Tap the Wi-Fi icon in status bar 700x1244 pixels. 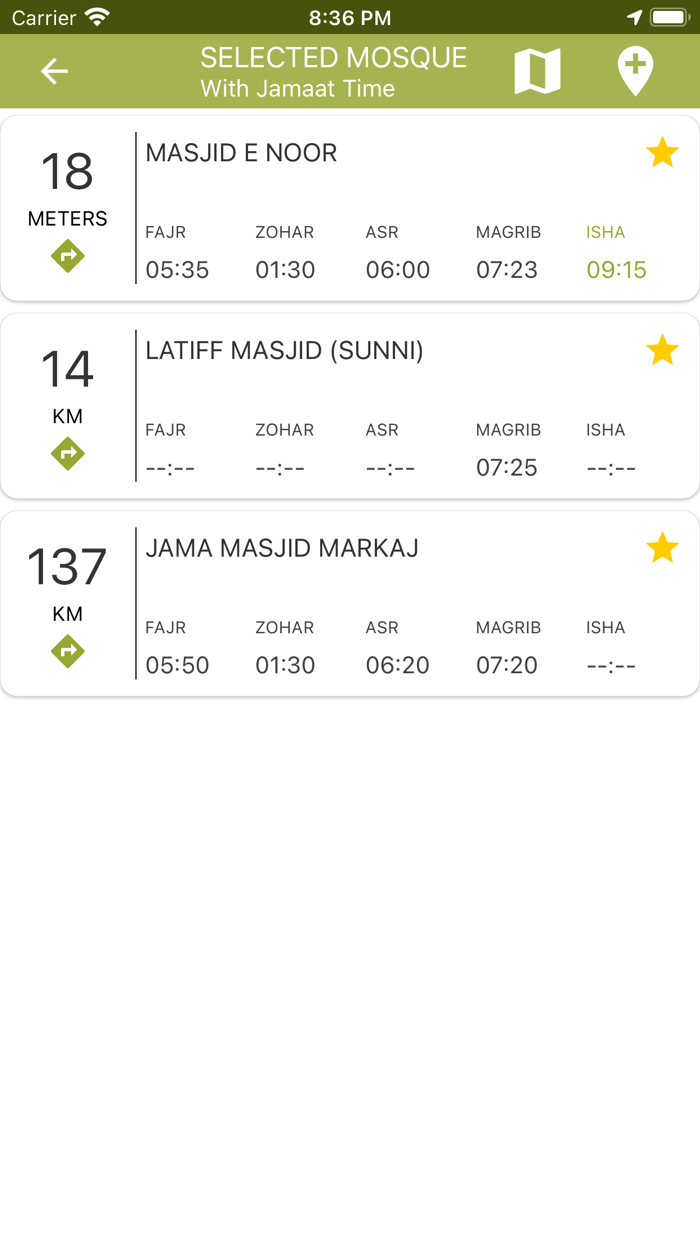click(95, 16)
